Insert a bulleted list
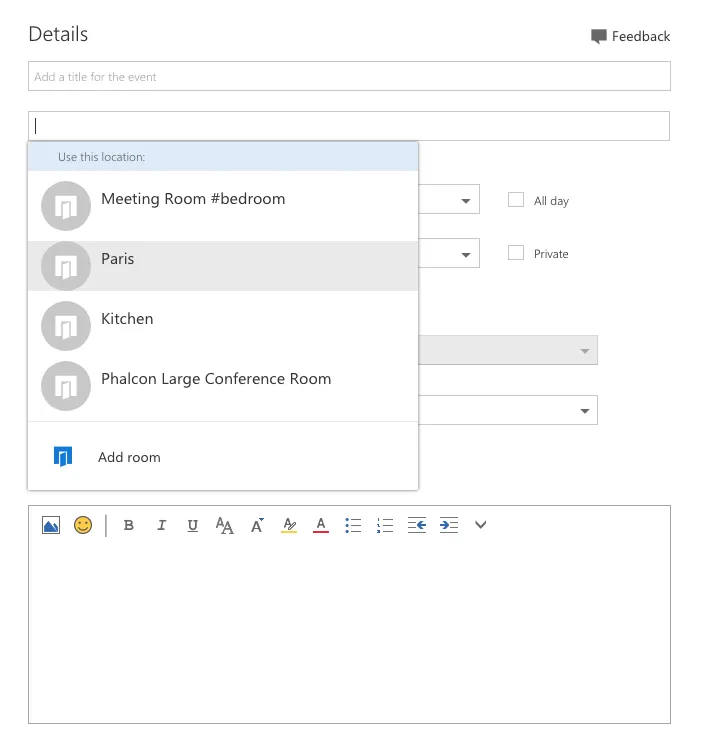Screen dimensions: 703x755 [x=353, y=525]
